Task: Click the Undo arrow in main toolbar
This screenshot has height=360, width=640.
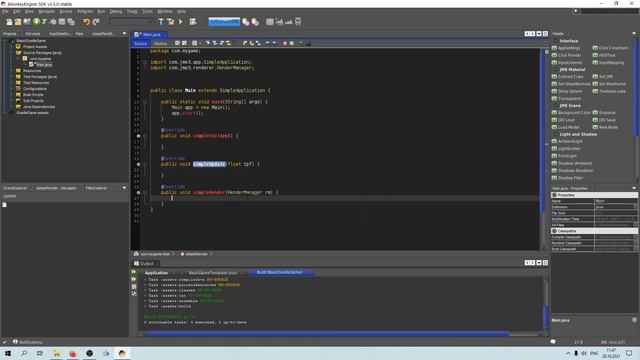Action: click(x=86, y=22)
